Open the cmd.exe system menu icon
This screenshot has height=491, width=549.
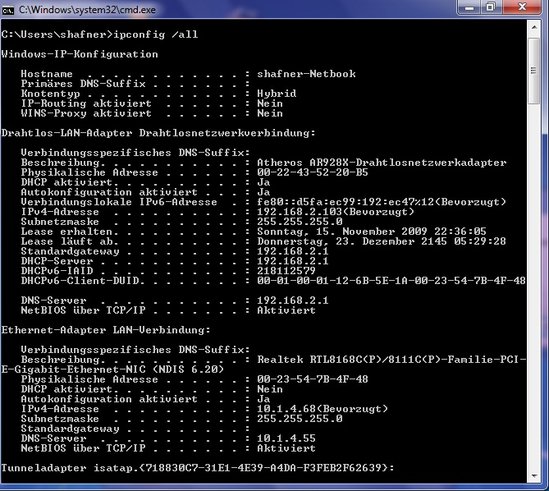(x=7, y=10)
